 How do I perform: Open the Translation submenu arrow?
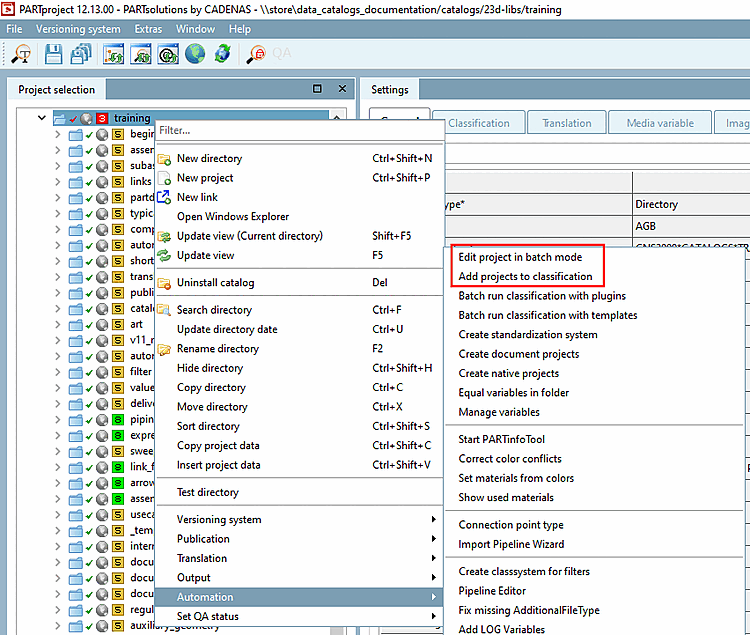point(433,558)
